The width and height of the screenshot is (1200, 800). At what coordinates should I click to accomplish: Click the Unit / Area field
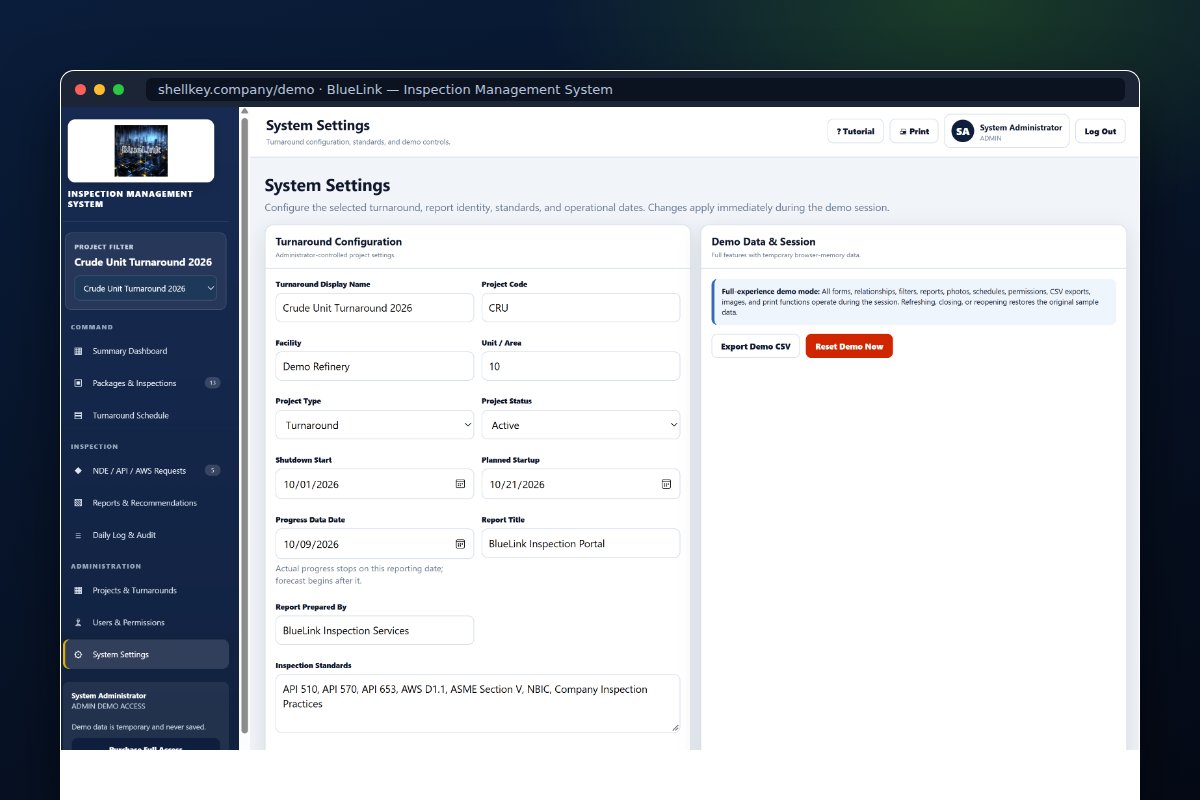point(581,366)
